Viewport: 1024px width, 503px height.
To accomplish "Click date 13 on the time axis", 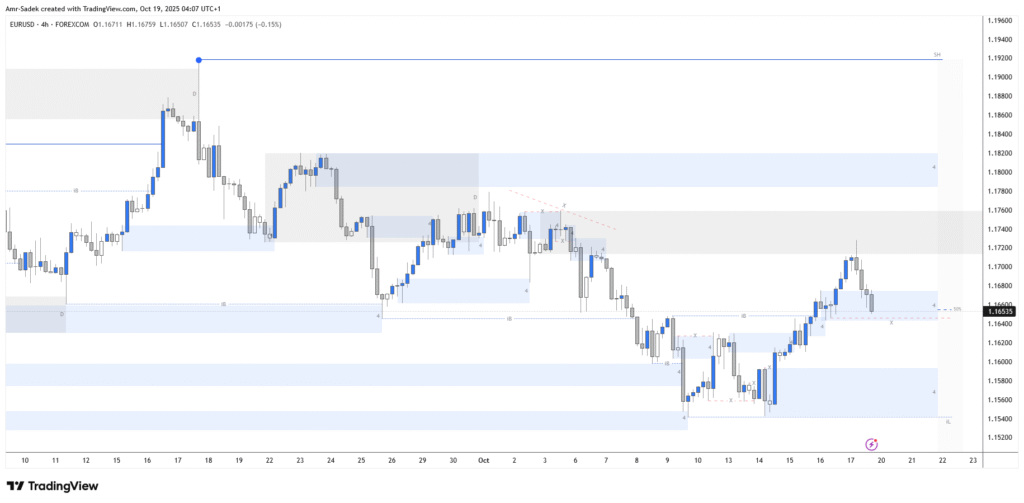I will 728,460.
